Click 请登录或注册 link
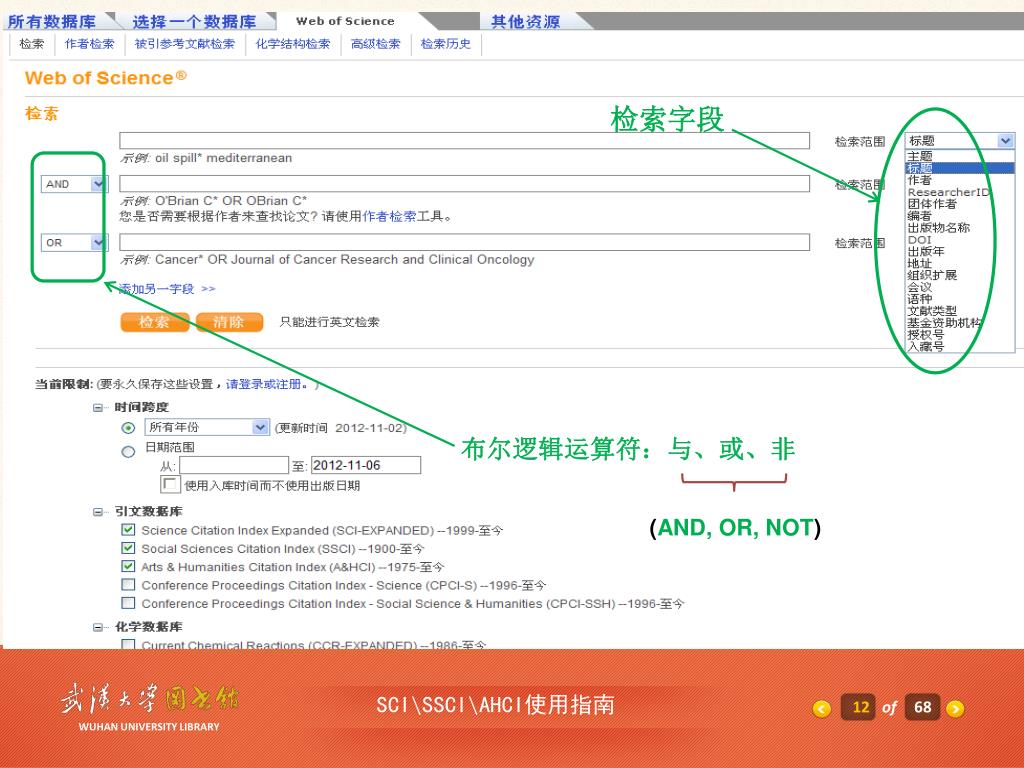The width and height of the screenshot is (1024, 768). 266,384
